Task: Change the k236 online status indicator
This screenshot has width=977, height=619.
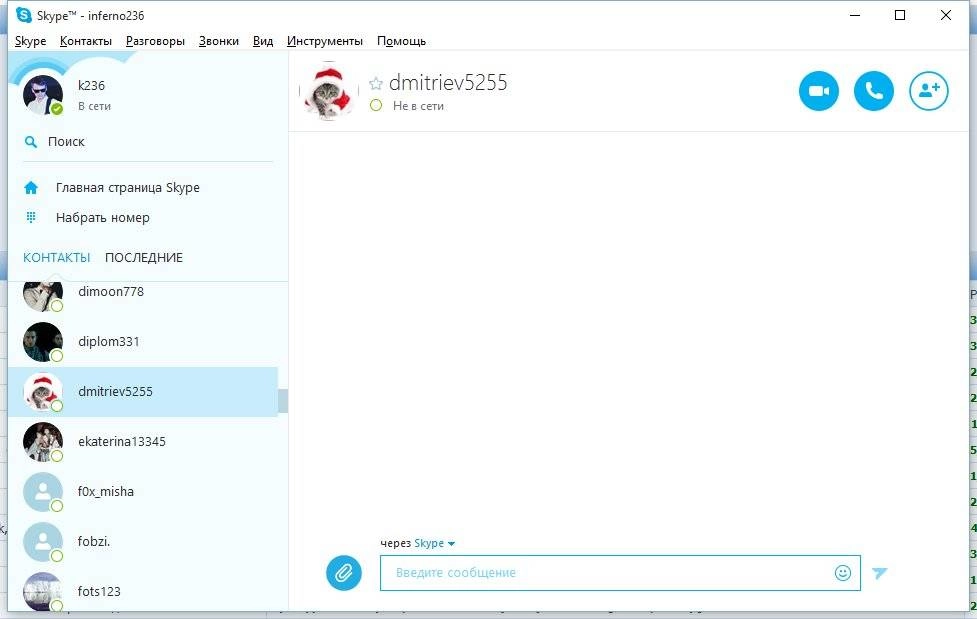Action: point(57,109)
